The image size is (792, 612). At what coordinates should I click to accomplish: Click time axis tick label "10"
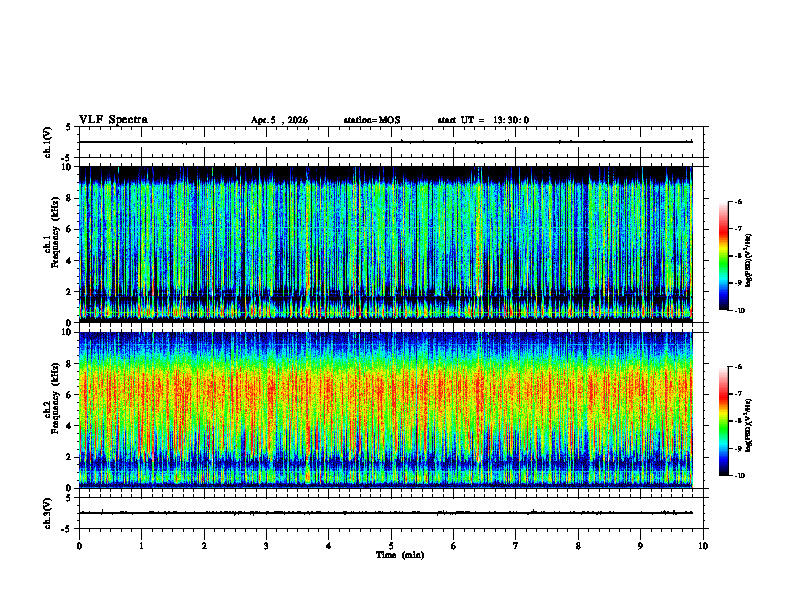pyautogui.click(x=703, y=546)
